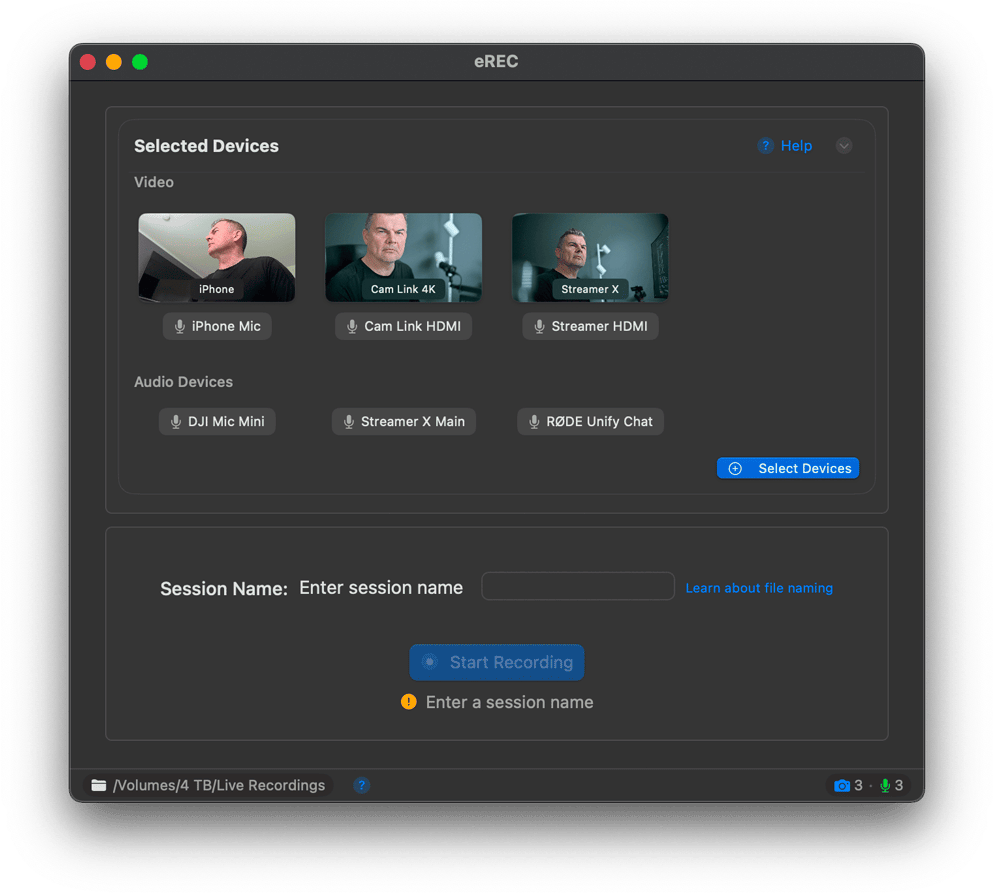Collapse the Selected Devices panel chevron
Image resolution: width=993 pixels, height=893 pixels.
click(844, 146)
